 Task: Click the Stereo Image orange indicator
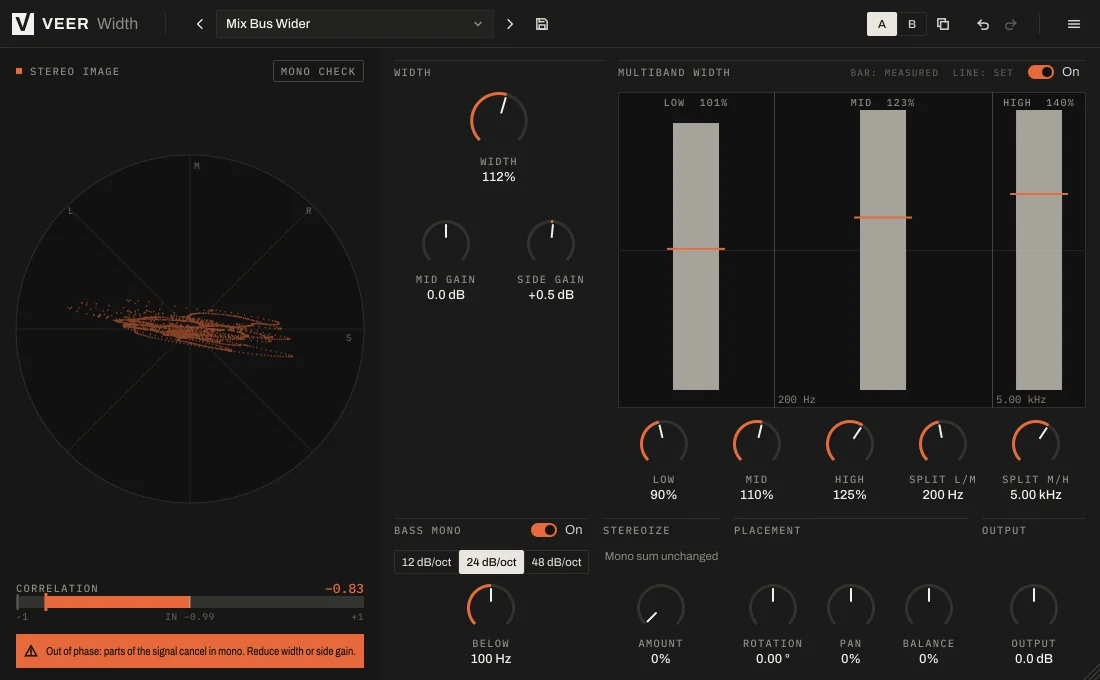19,71
